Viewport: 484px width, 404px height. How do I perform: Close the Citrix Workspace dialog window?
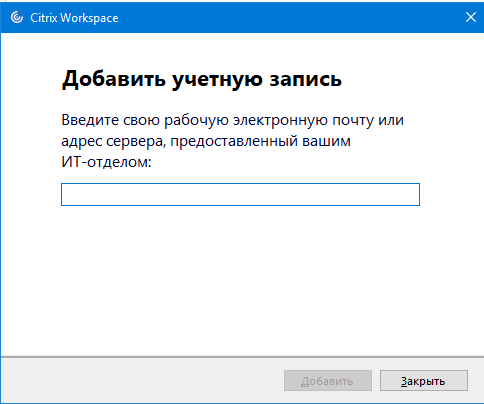(x=471, y=17)
